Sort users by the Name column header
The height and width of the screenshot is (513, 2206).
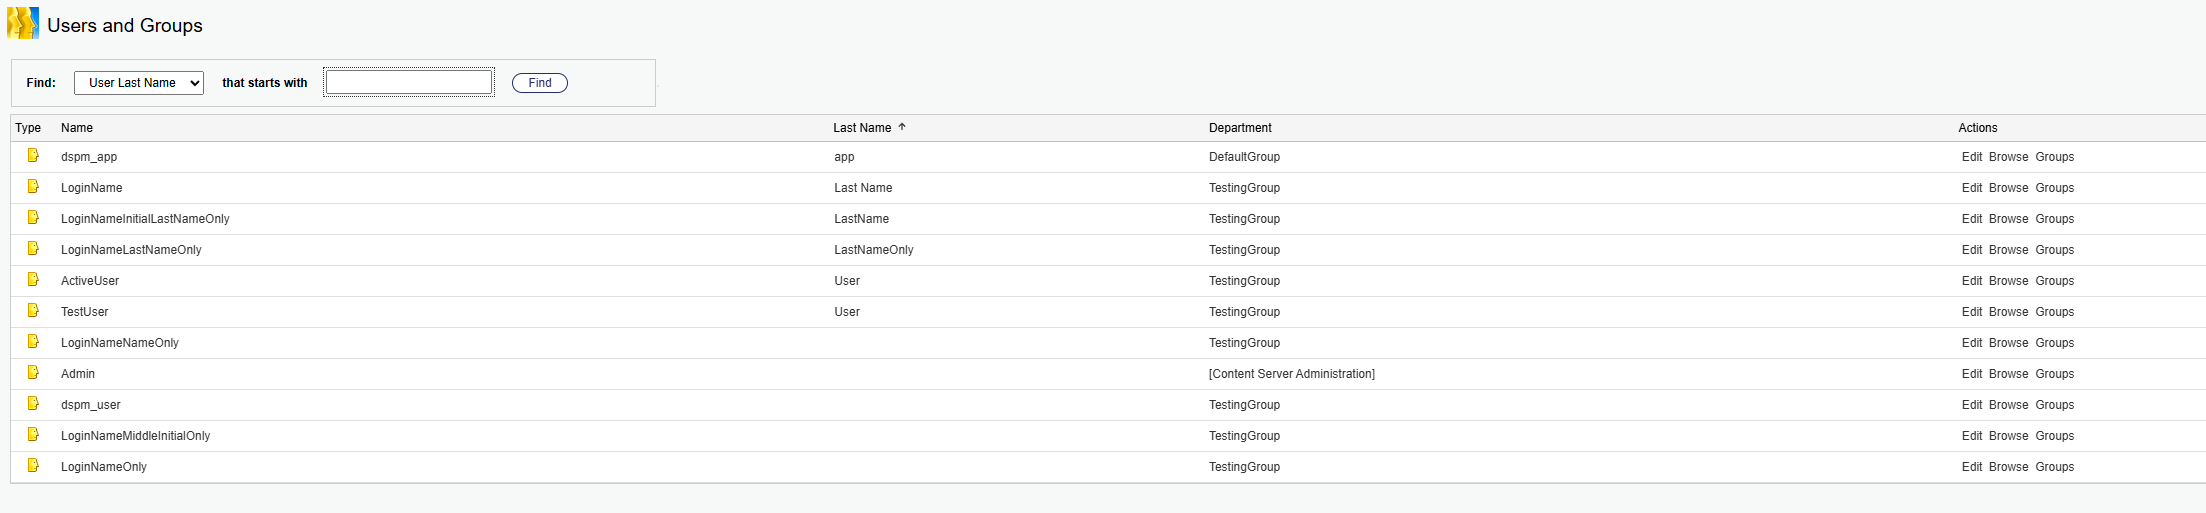pos(77,128)
